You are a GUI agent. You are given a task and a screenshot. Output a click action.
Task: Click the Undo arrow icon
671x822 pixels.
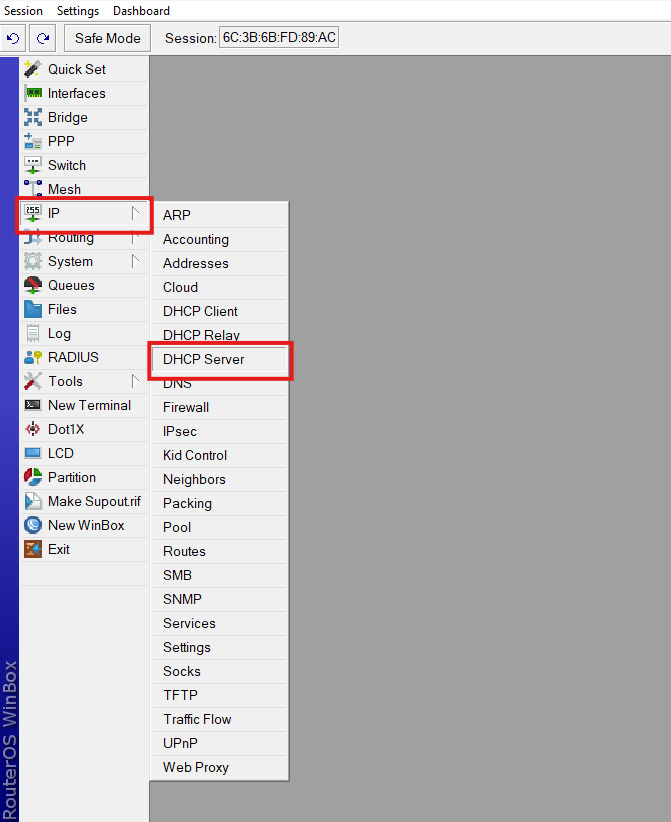click(x=13, y=38)
